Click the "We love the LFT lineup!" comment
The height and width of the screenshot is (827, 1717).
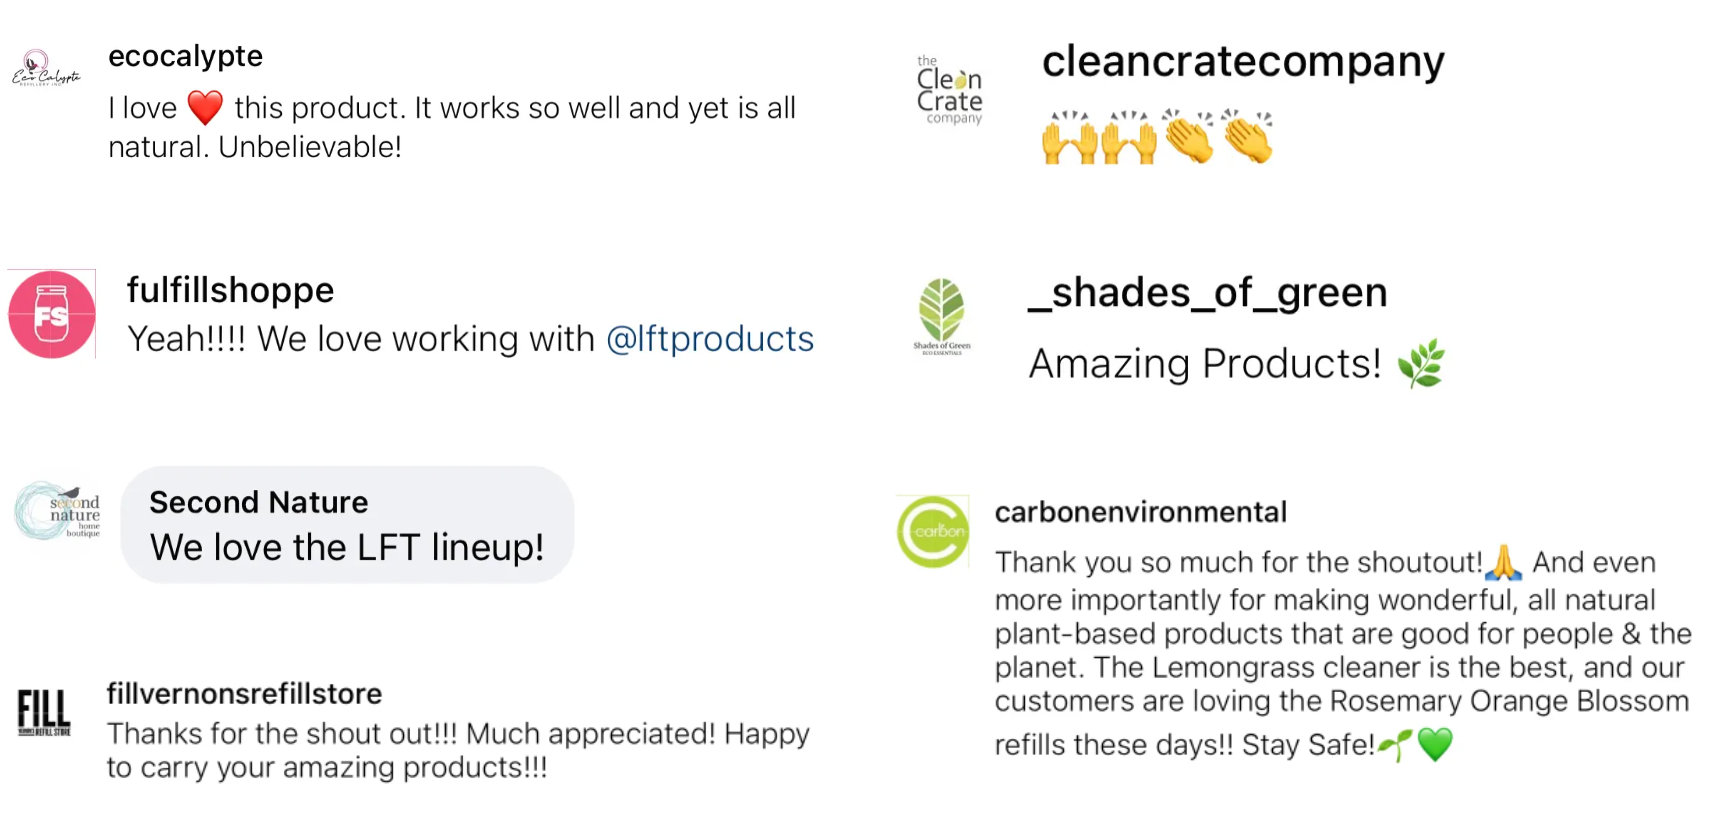(346, 548)
